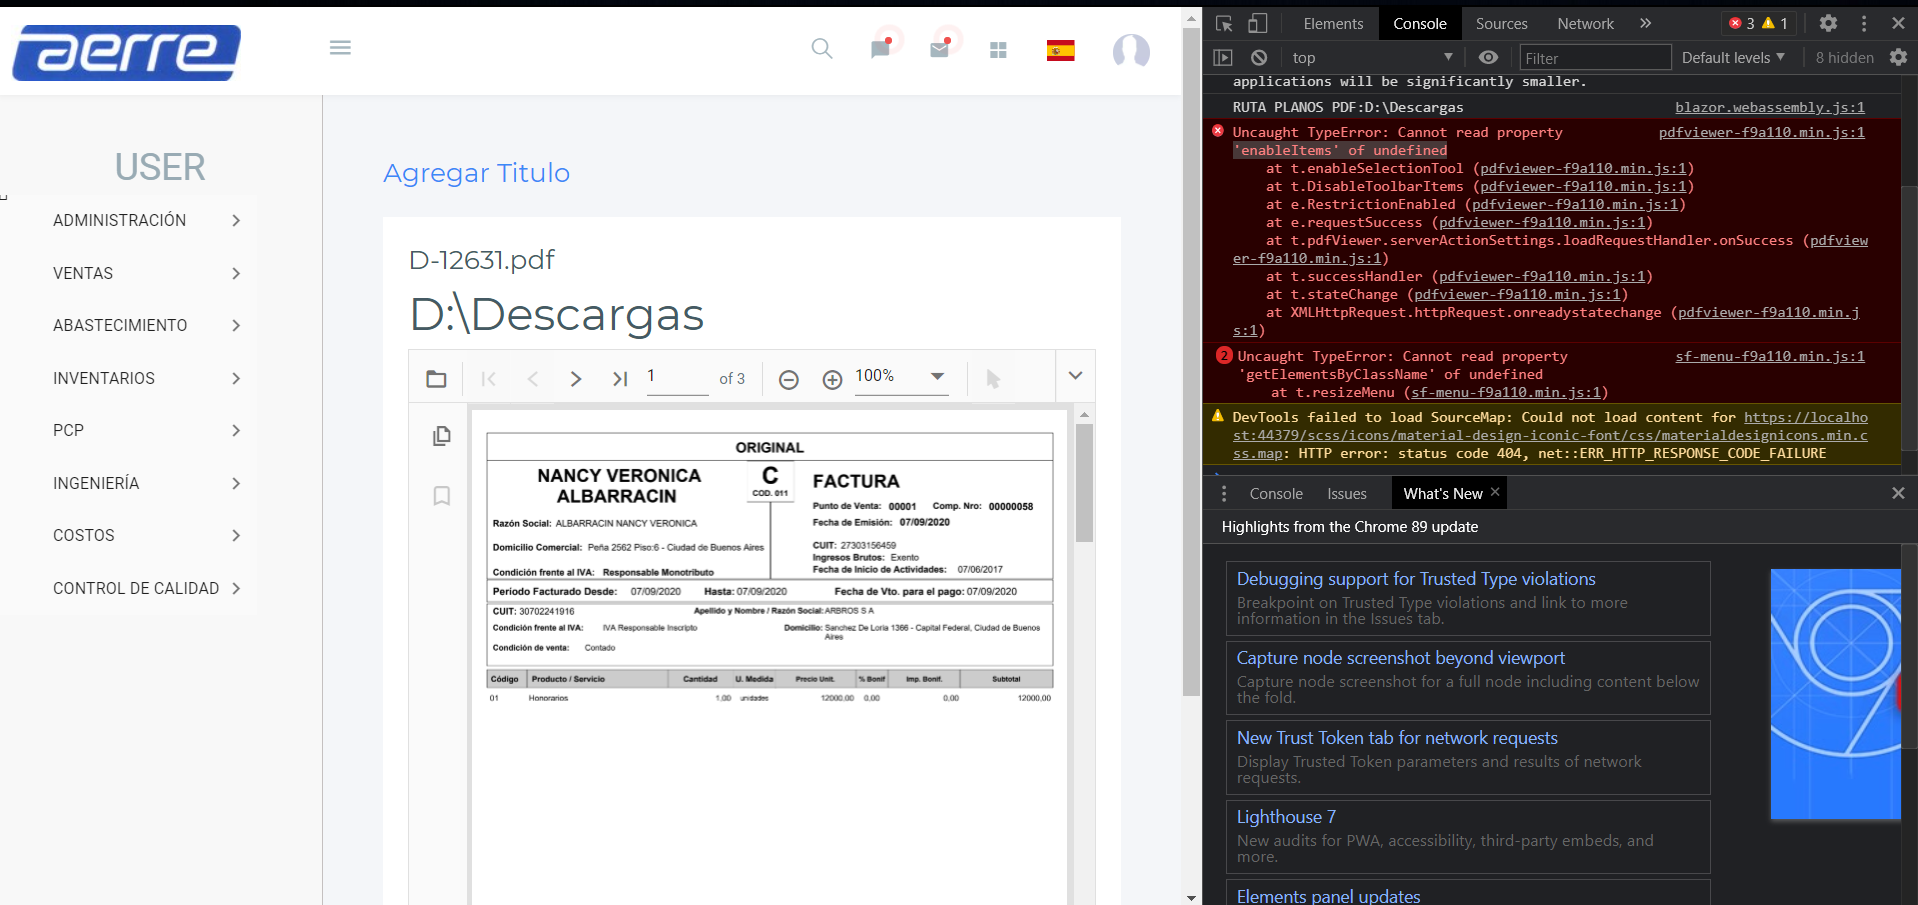The height and width of the screenshot is (905, 1918).
Task: Toggle the live expression eye icon
Action: coord(1488,58)
